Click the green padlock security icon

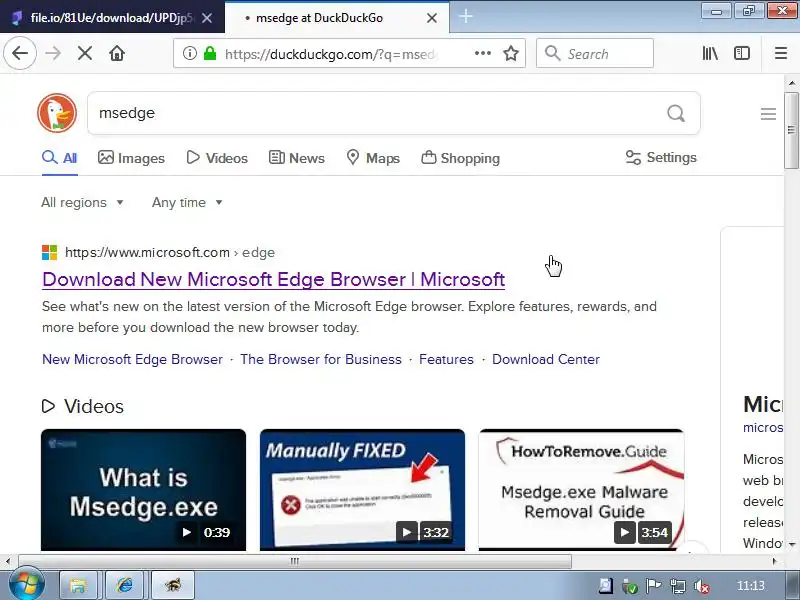210,53
